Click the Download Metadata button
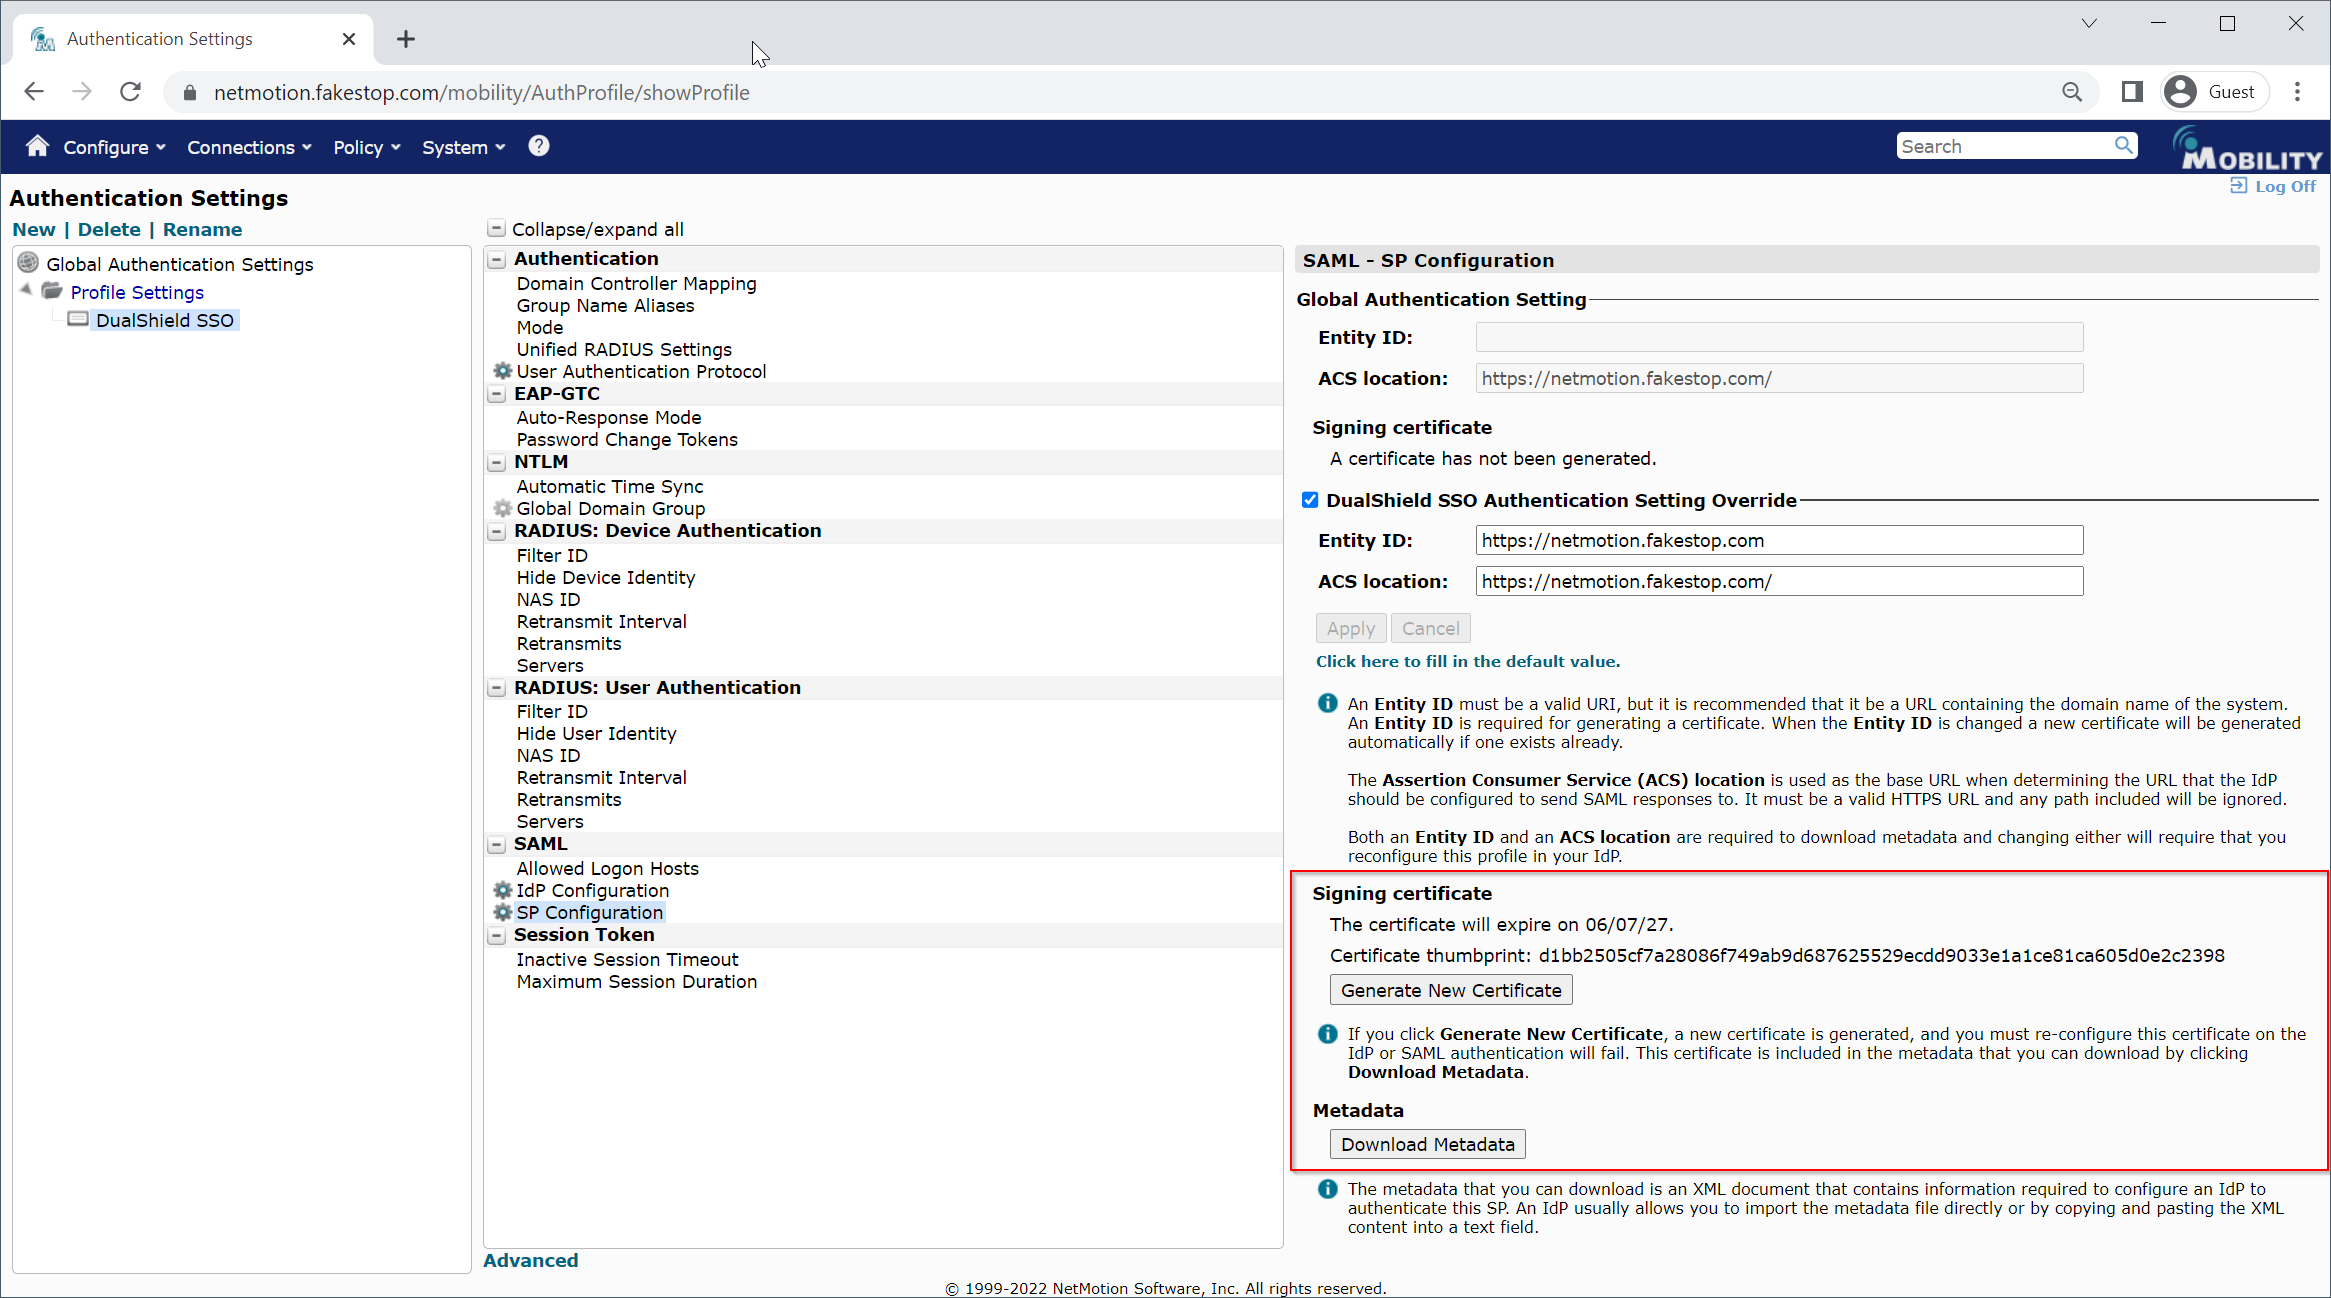The image size is (2331, 1298). (1427, 1144)
